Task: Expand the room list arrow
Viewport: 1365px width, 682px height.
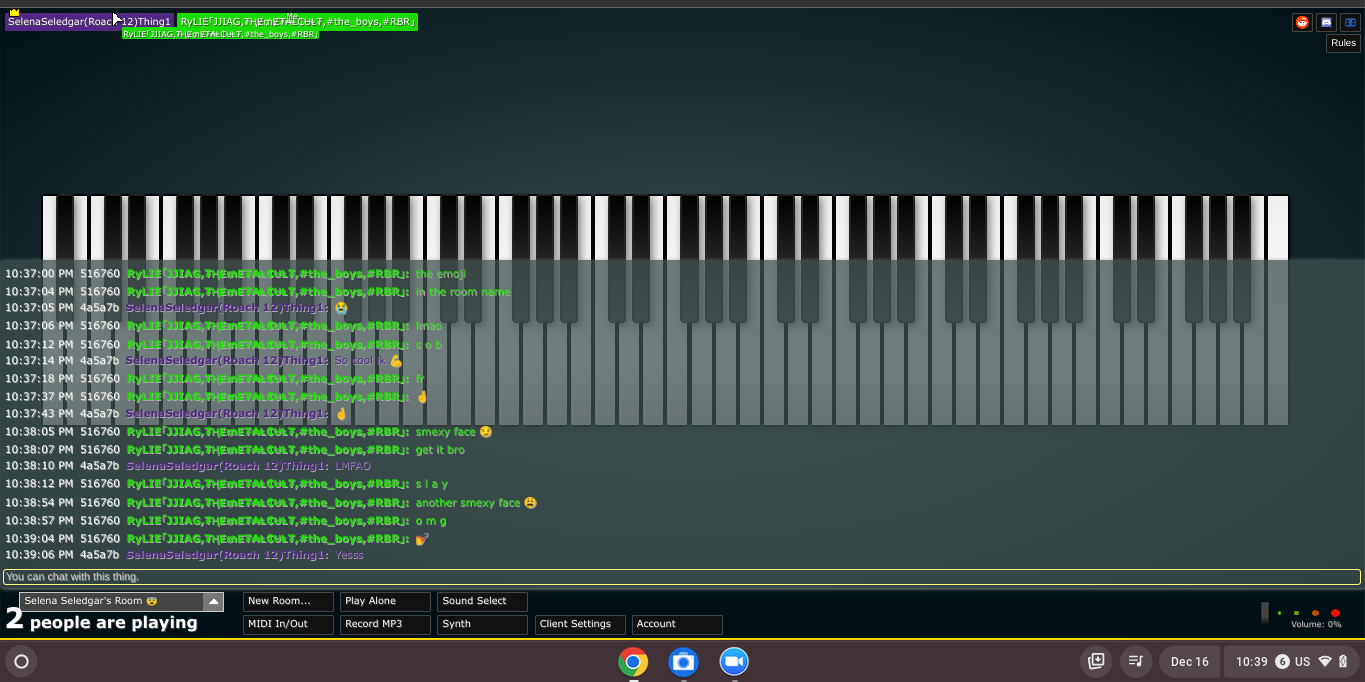Action: click(x=213, y=602)
